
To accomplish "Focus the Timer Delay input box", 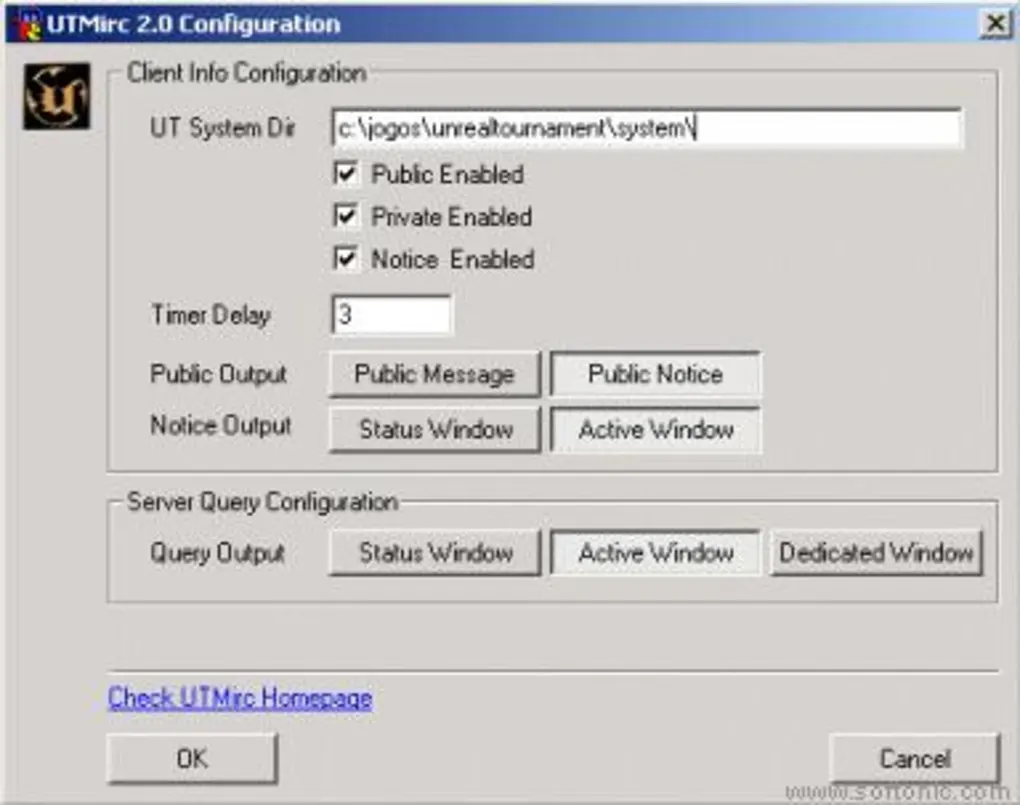I will (391, 316).
